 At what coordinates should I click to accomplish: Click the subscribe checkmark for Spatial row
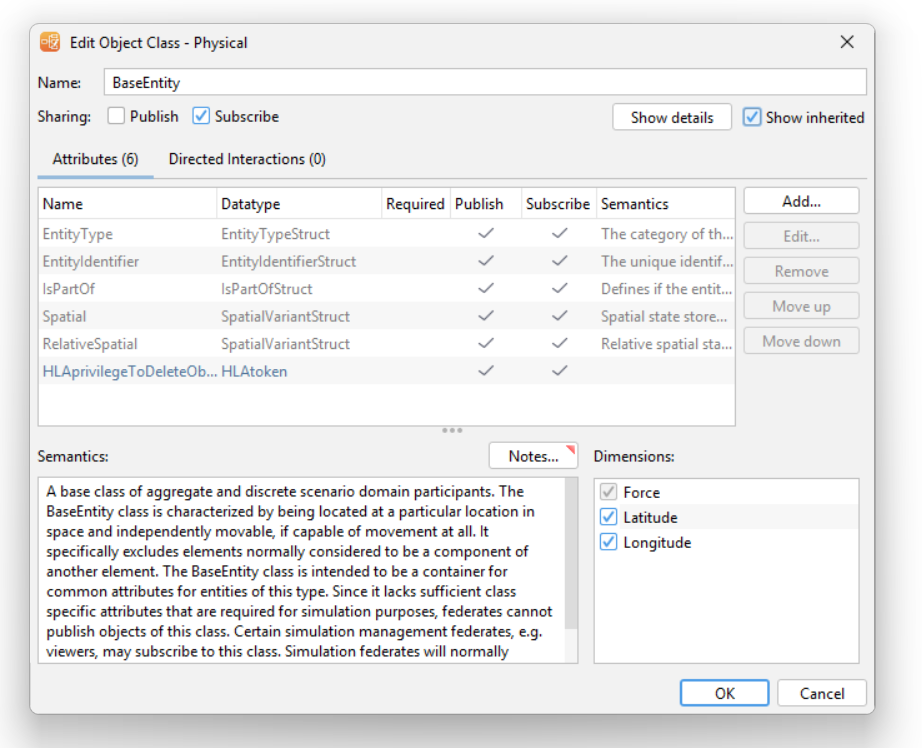[x=559, y=316]
